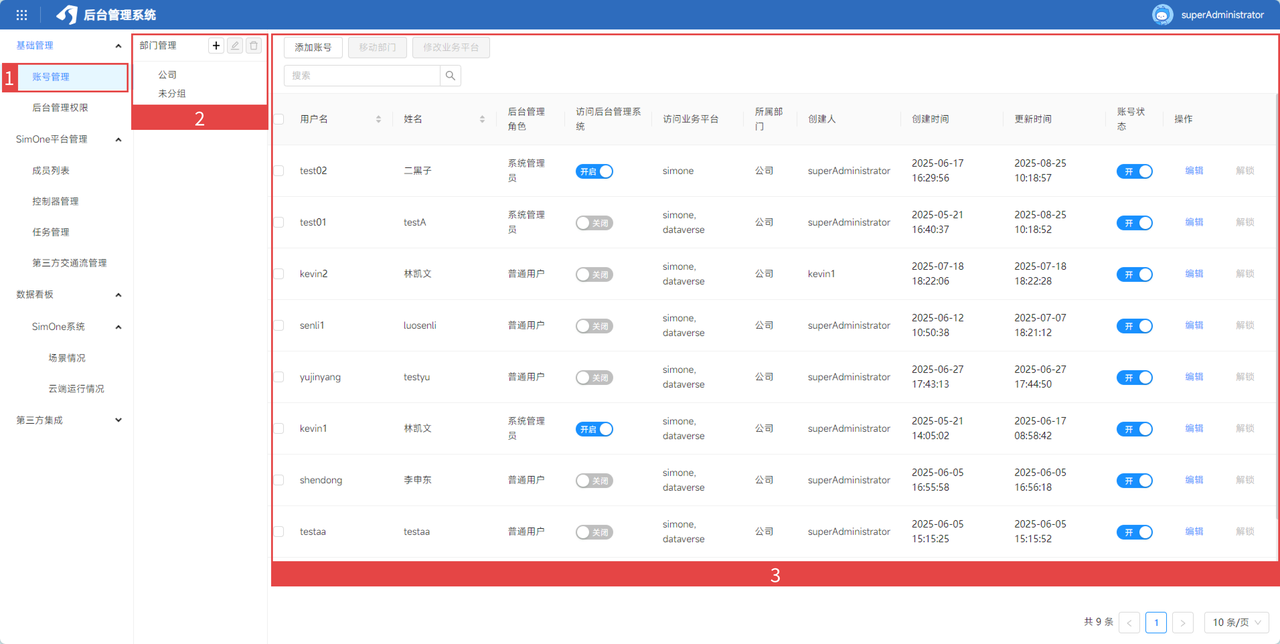Toggle backend access switch for test02

click(x=594, y=171)
